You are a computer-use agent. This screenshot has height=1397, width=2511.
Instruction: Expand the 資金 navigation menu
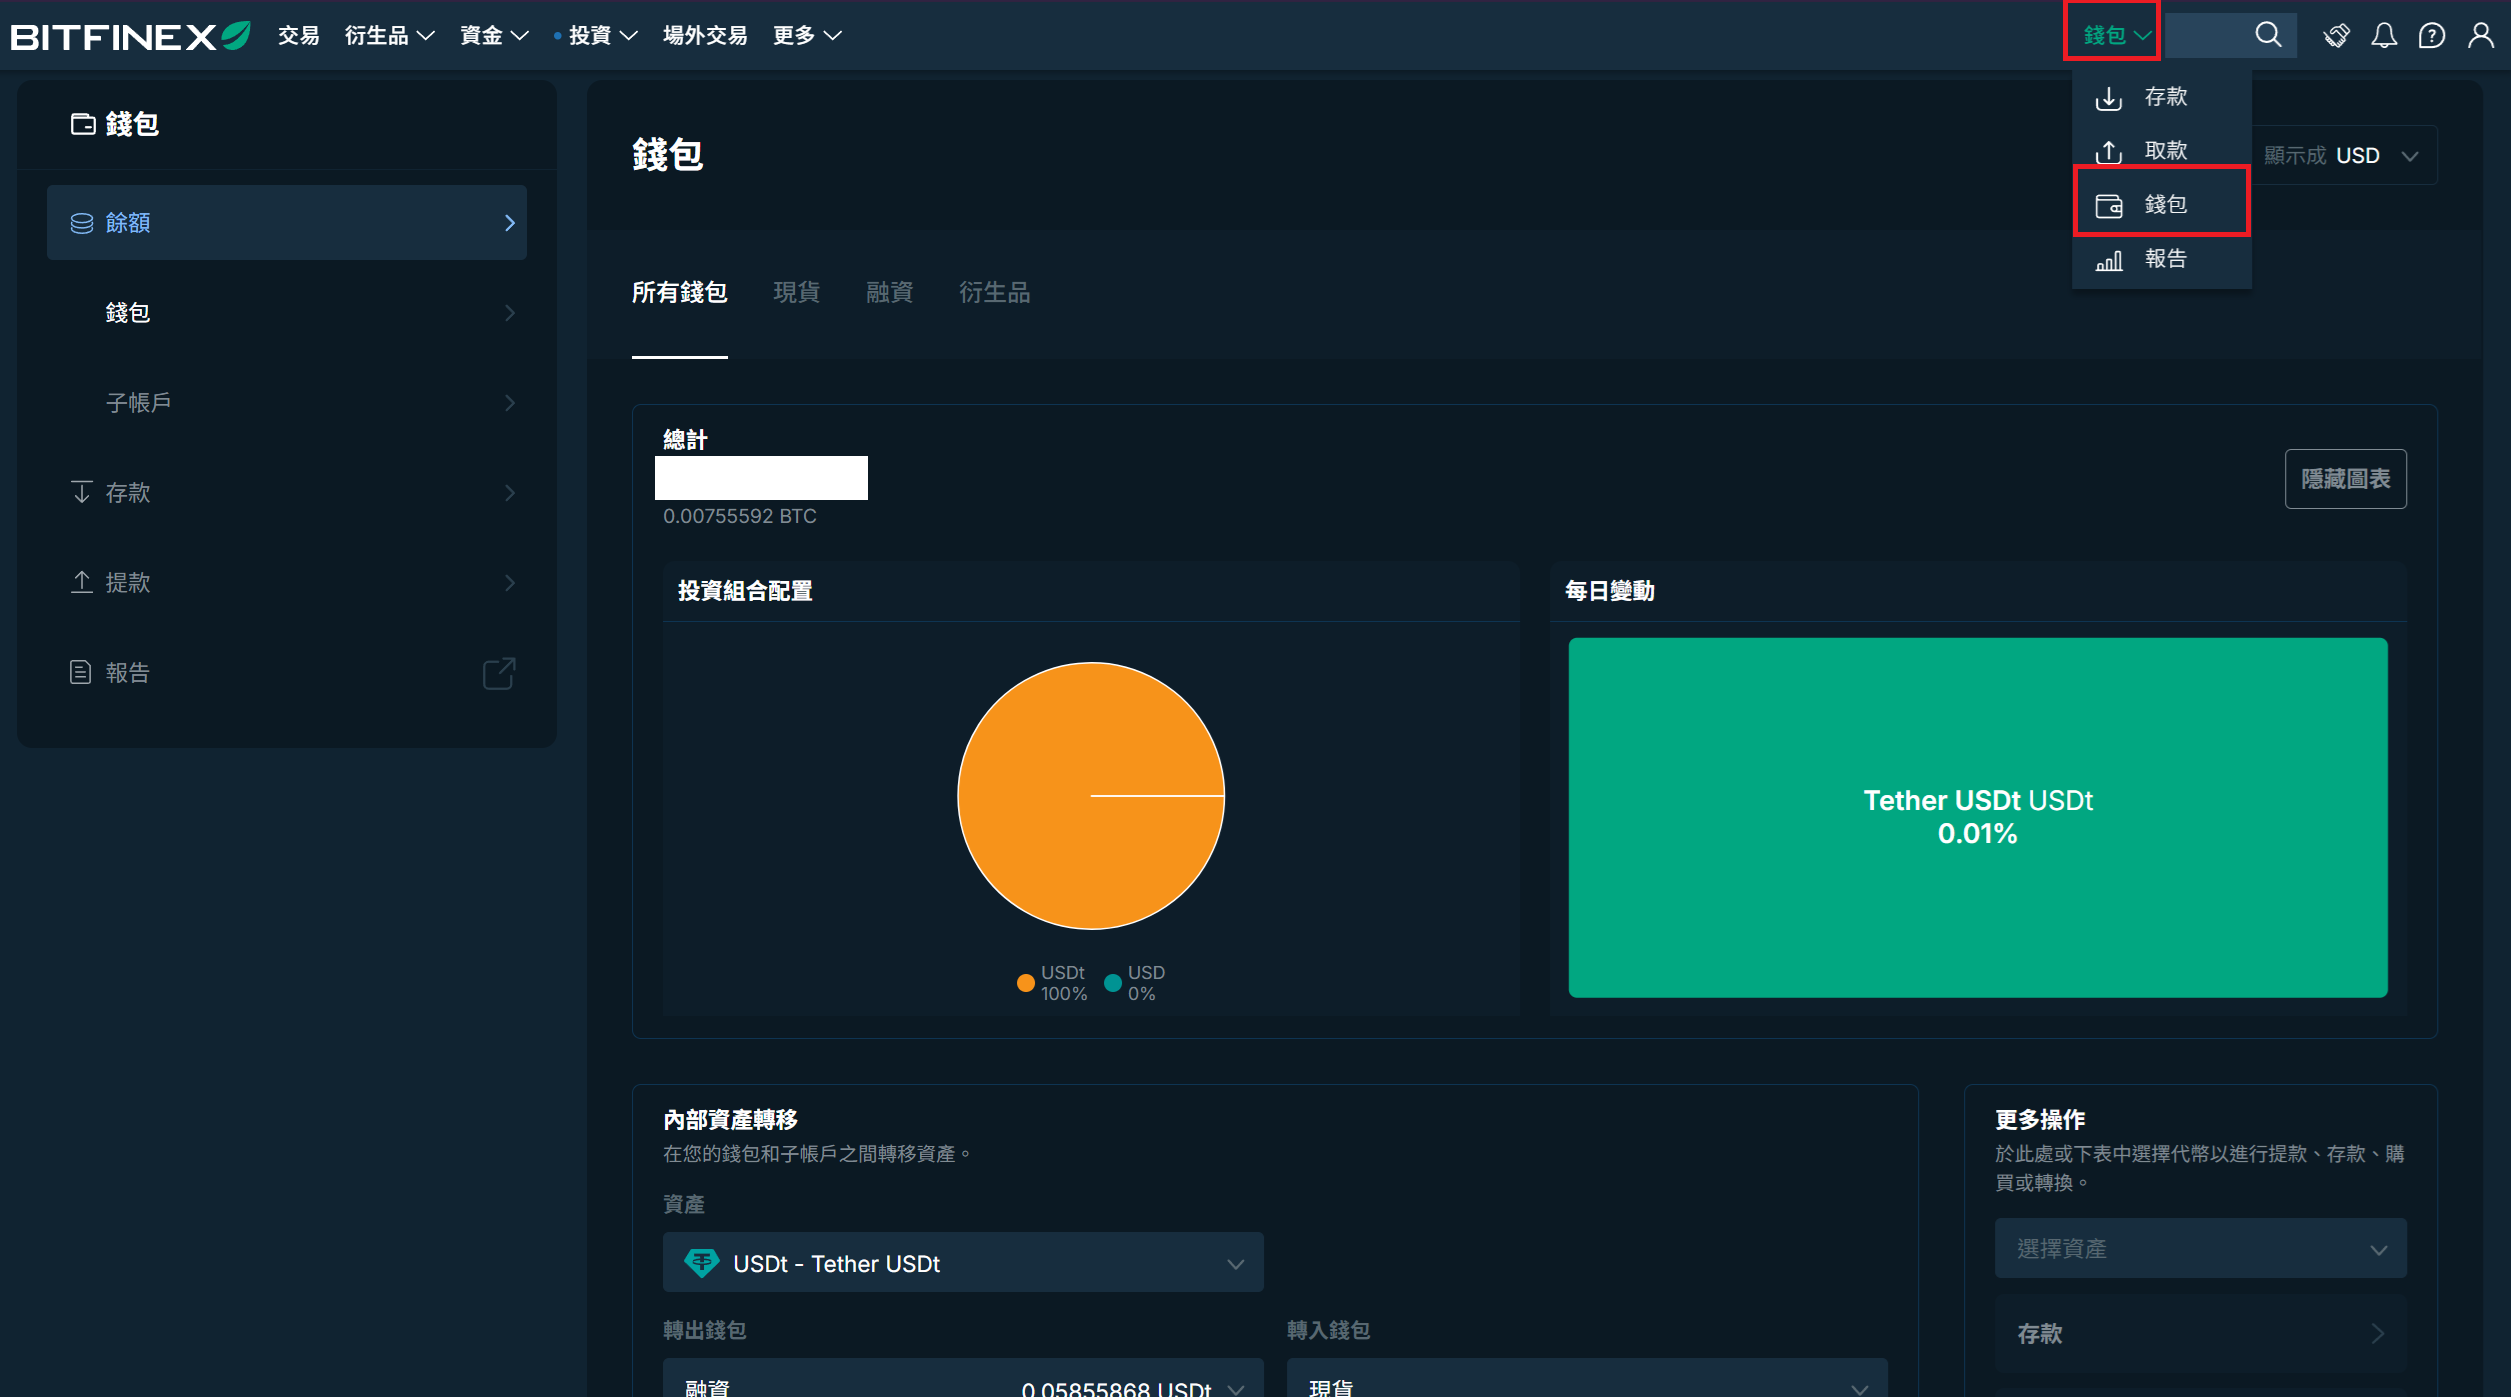click(494, 36)
